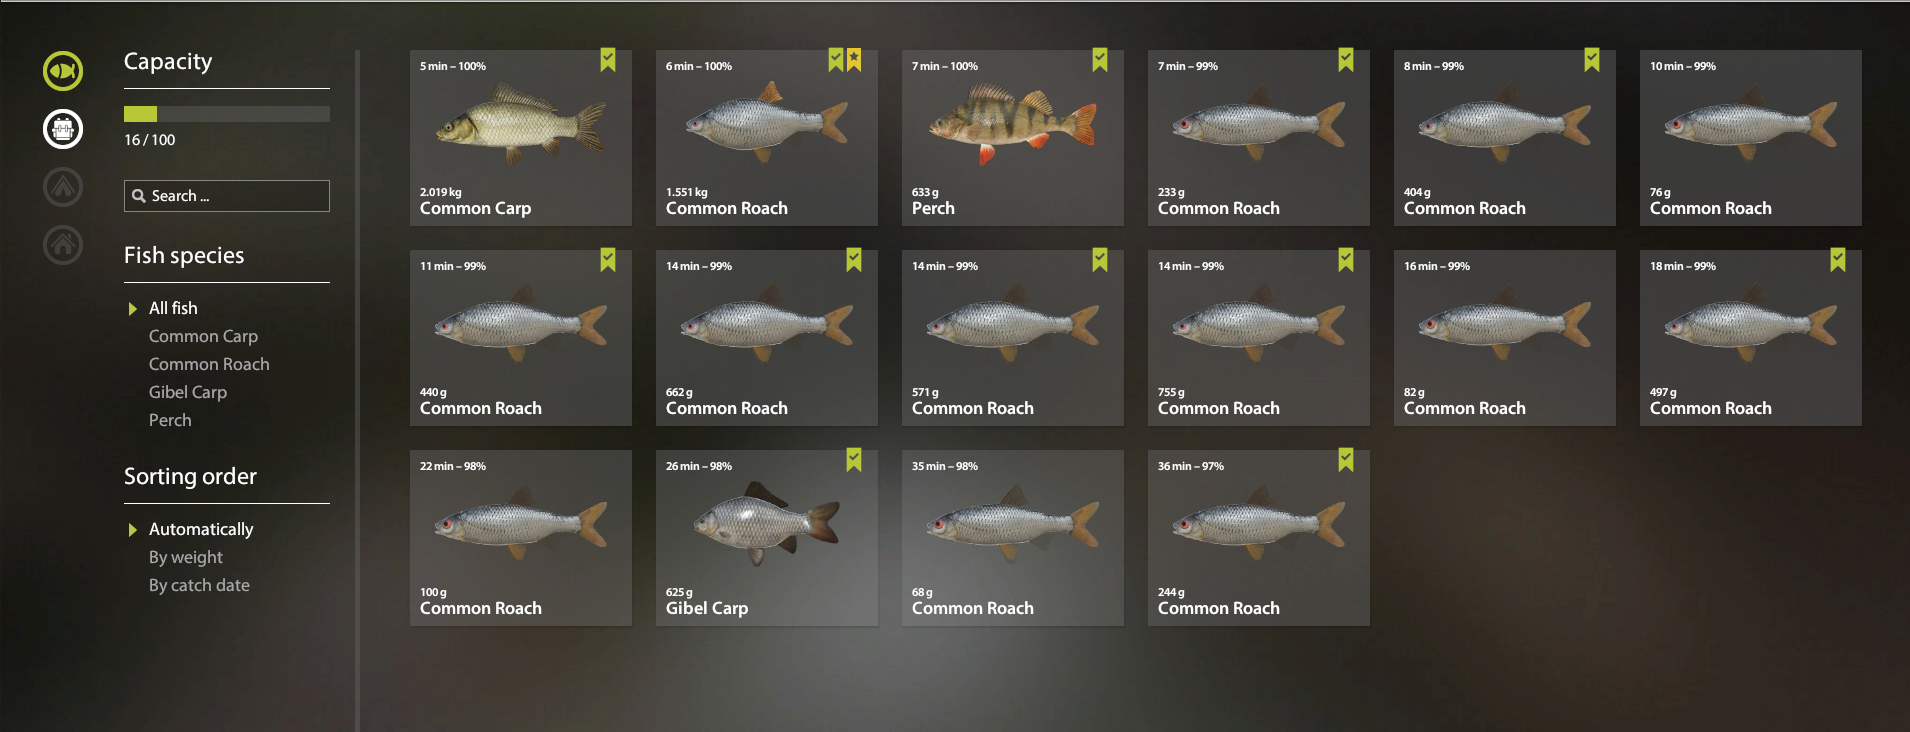Click the bookmark icon on Gibel Carp card
The width and height of the screenshot is (1910, 732).
click(854, 460)
